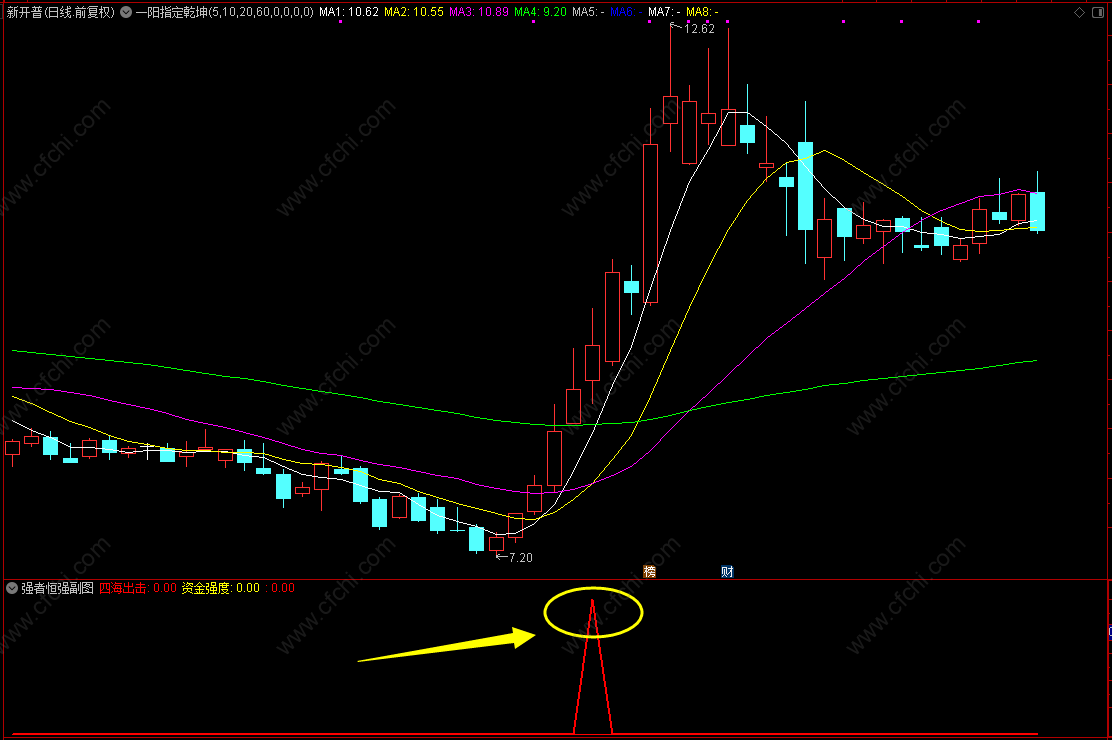Open the 榜 badge icon under the chart
This screenshot has height=740, width=1112.
click(x=650, y=571)
